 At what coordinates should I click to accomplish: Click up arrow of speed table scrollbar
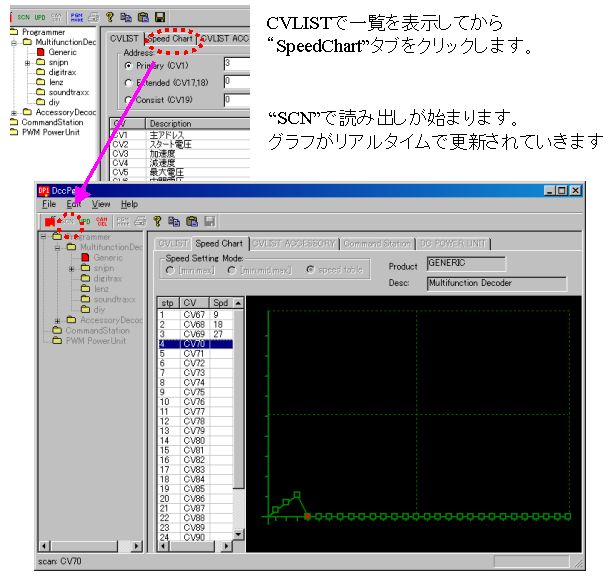point(238,303)
